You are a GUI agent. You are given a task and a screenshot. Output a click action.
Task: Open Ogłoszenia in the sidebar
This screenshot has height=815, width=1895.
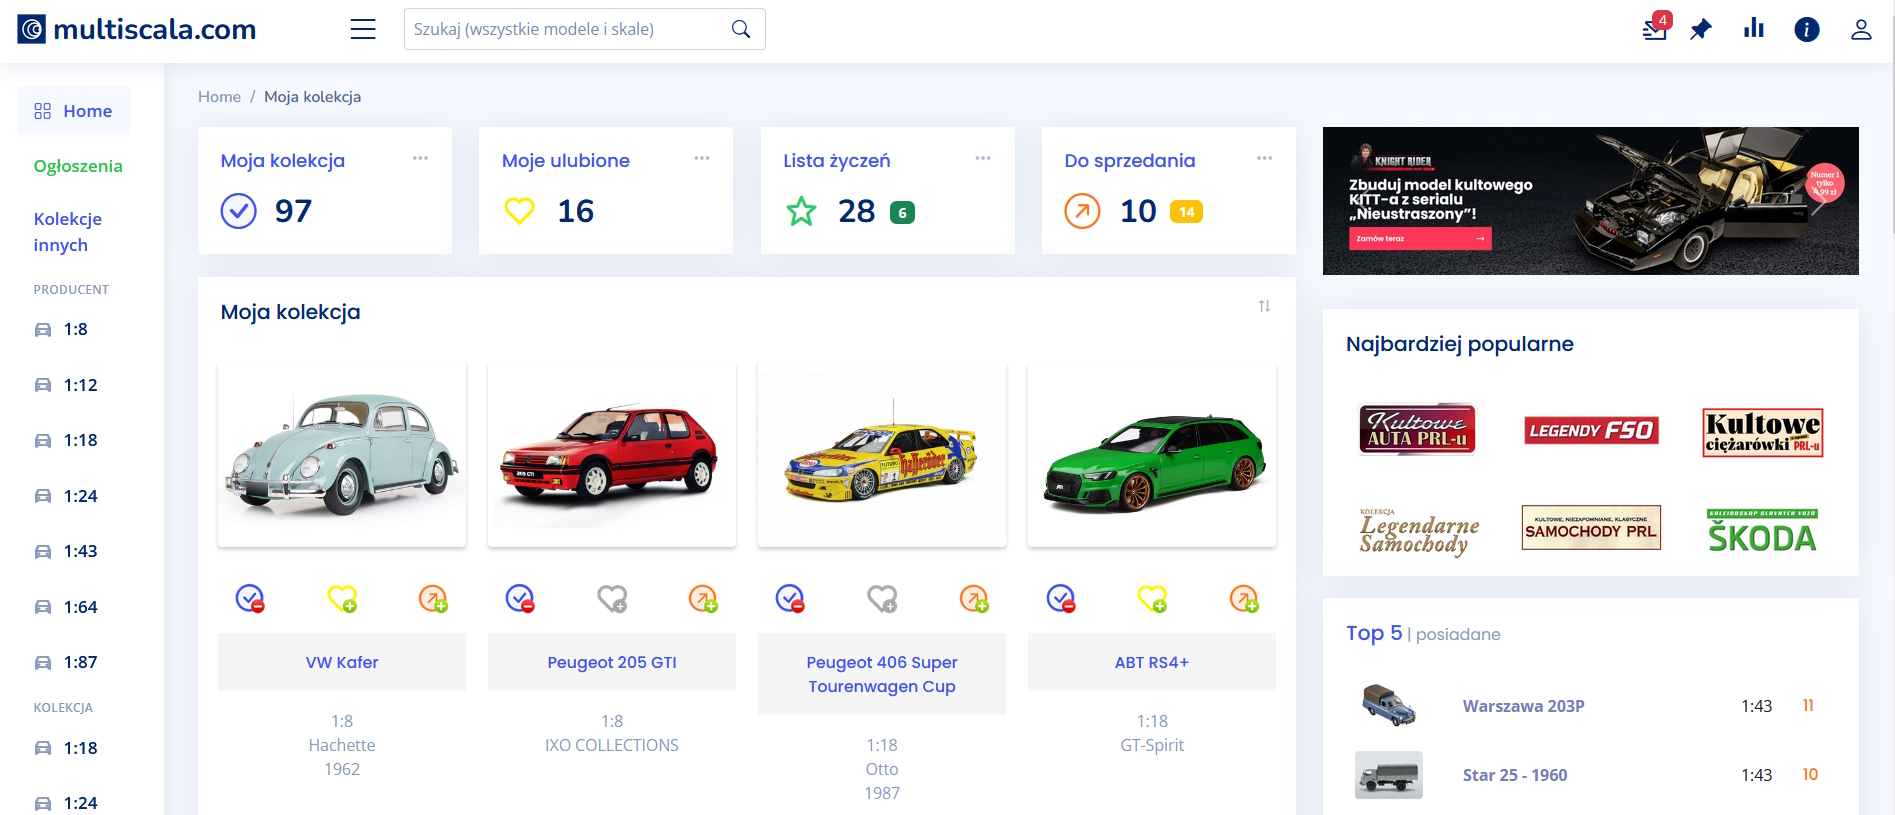pos(78,166)
